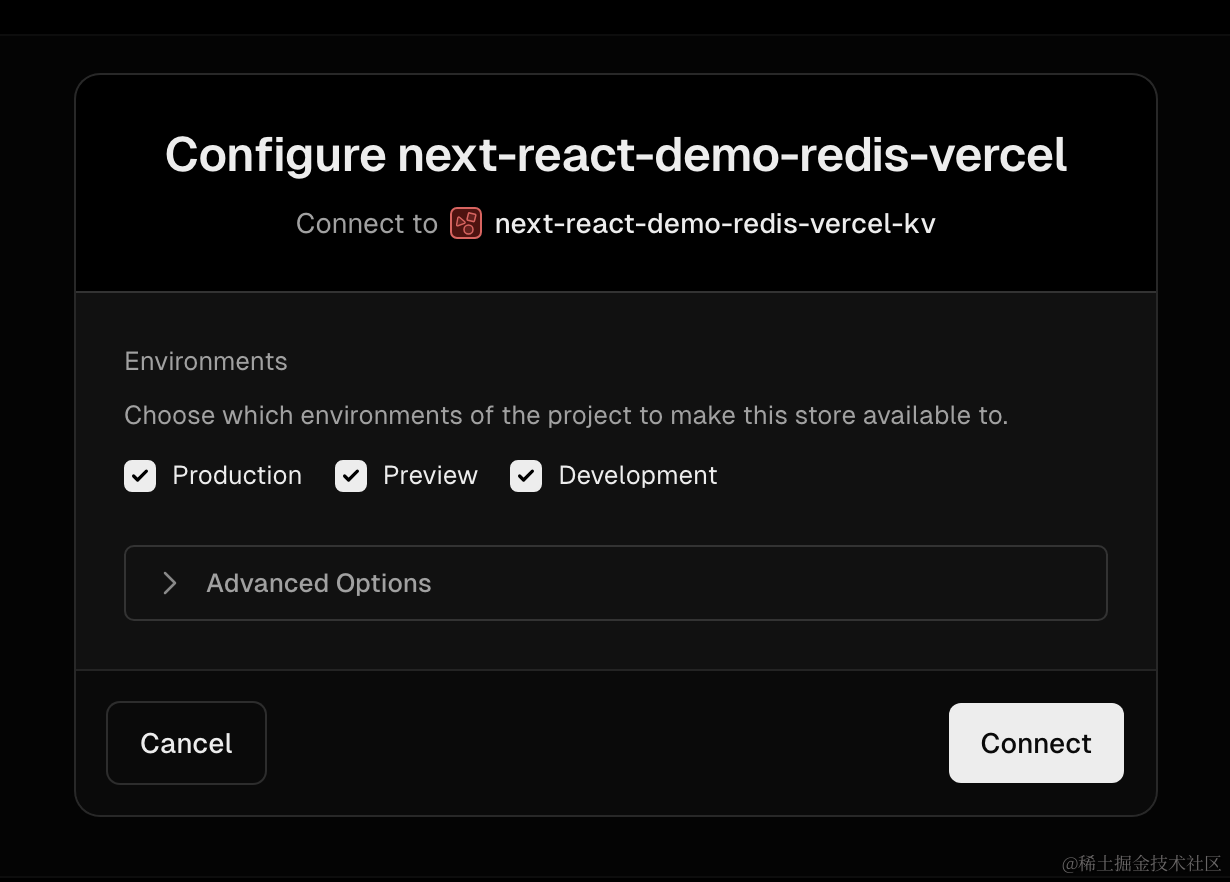Click the Advanced Options label text

318,583
